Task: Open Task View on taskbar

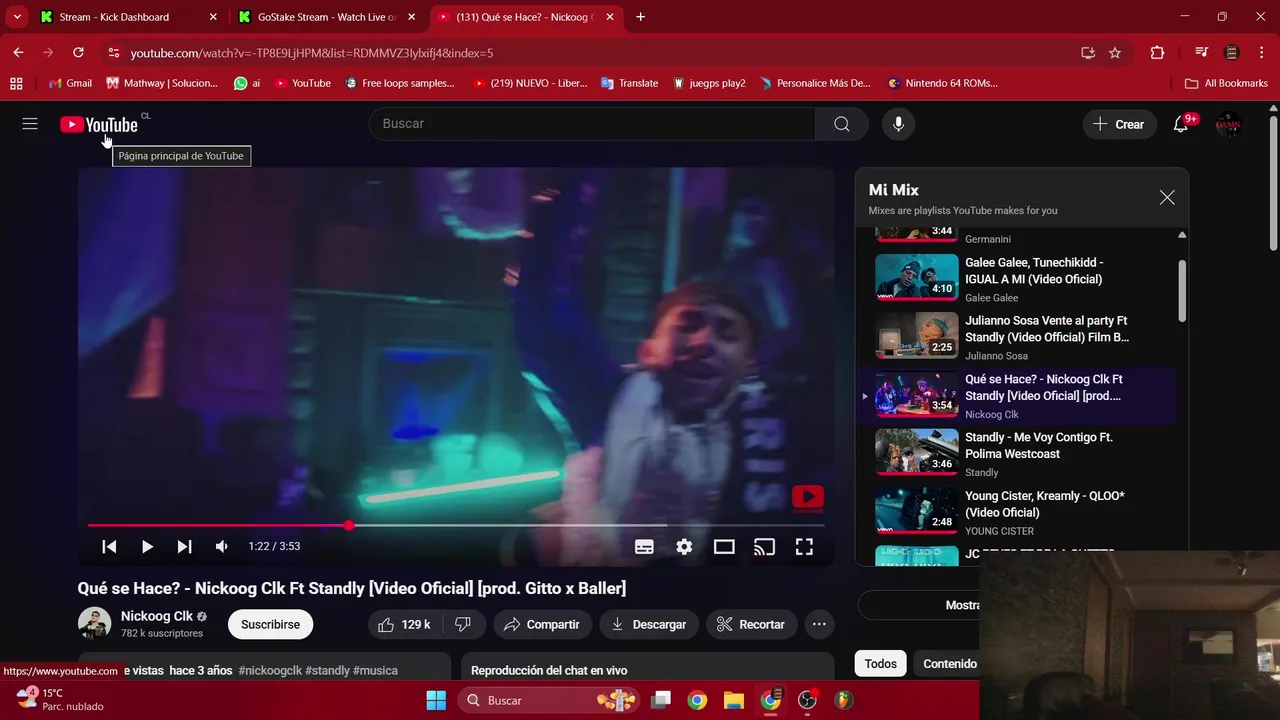Action: [x=661, y=700]
